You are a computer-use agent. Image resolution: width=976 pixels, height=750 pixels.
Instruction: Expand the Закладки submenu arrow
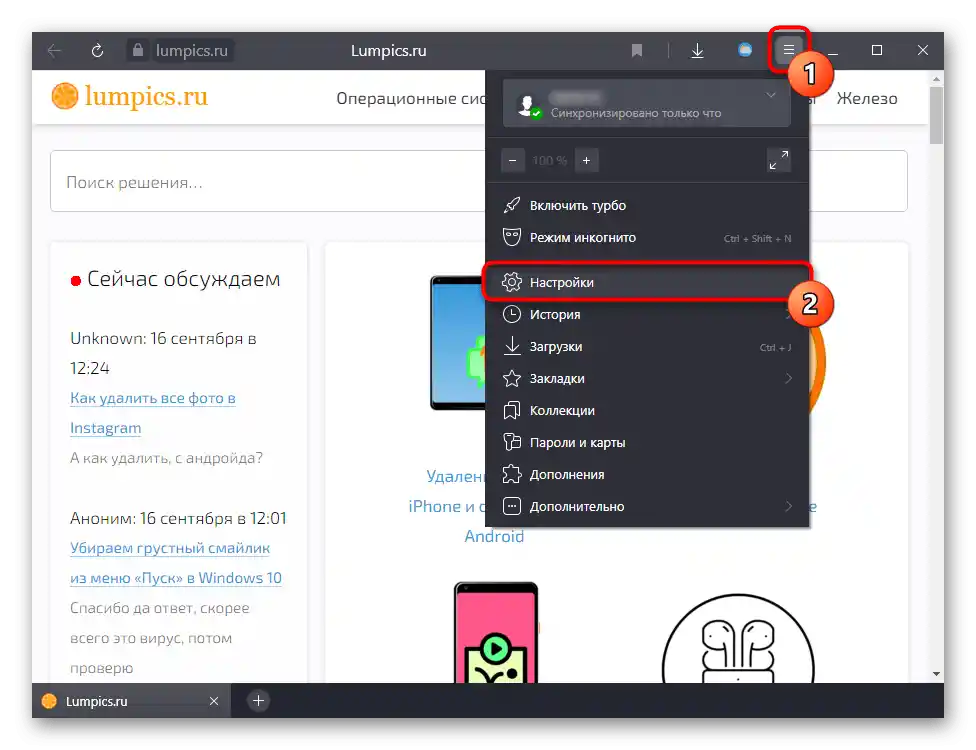788,378
